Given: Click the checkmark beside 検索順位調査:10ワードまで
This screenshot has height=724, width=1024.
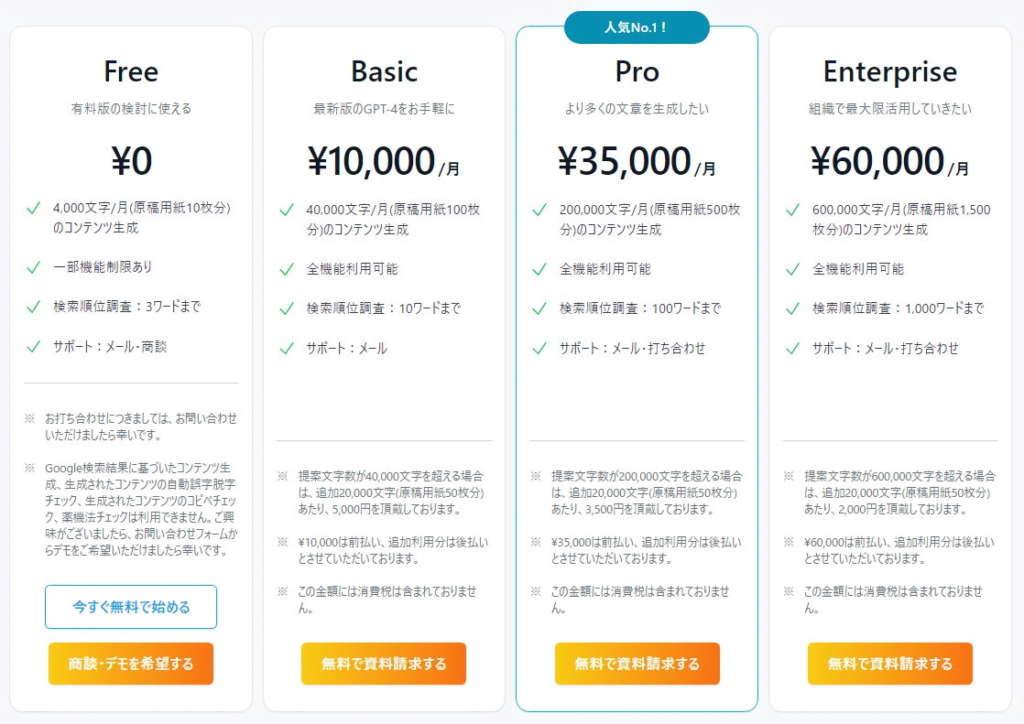Looking at the screenshot, I should [x=287, y=309].
